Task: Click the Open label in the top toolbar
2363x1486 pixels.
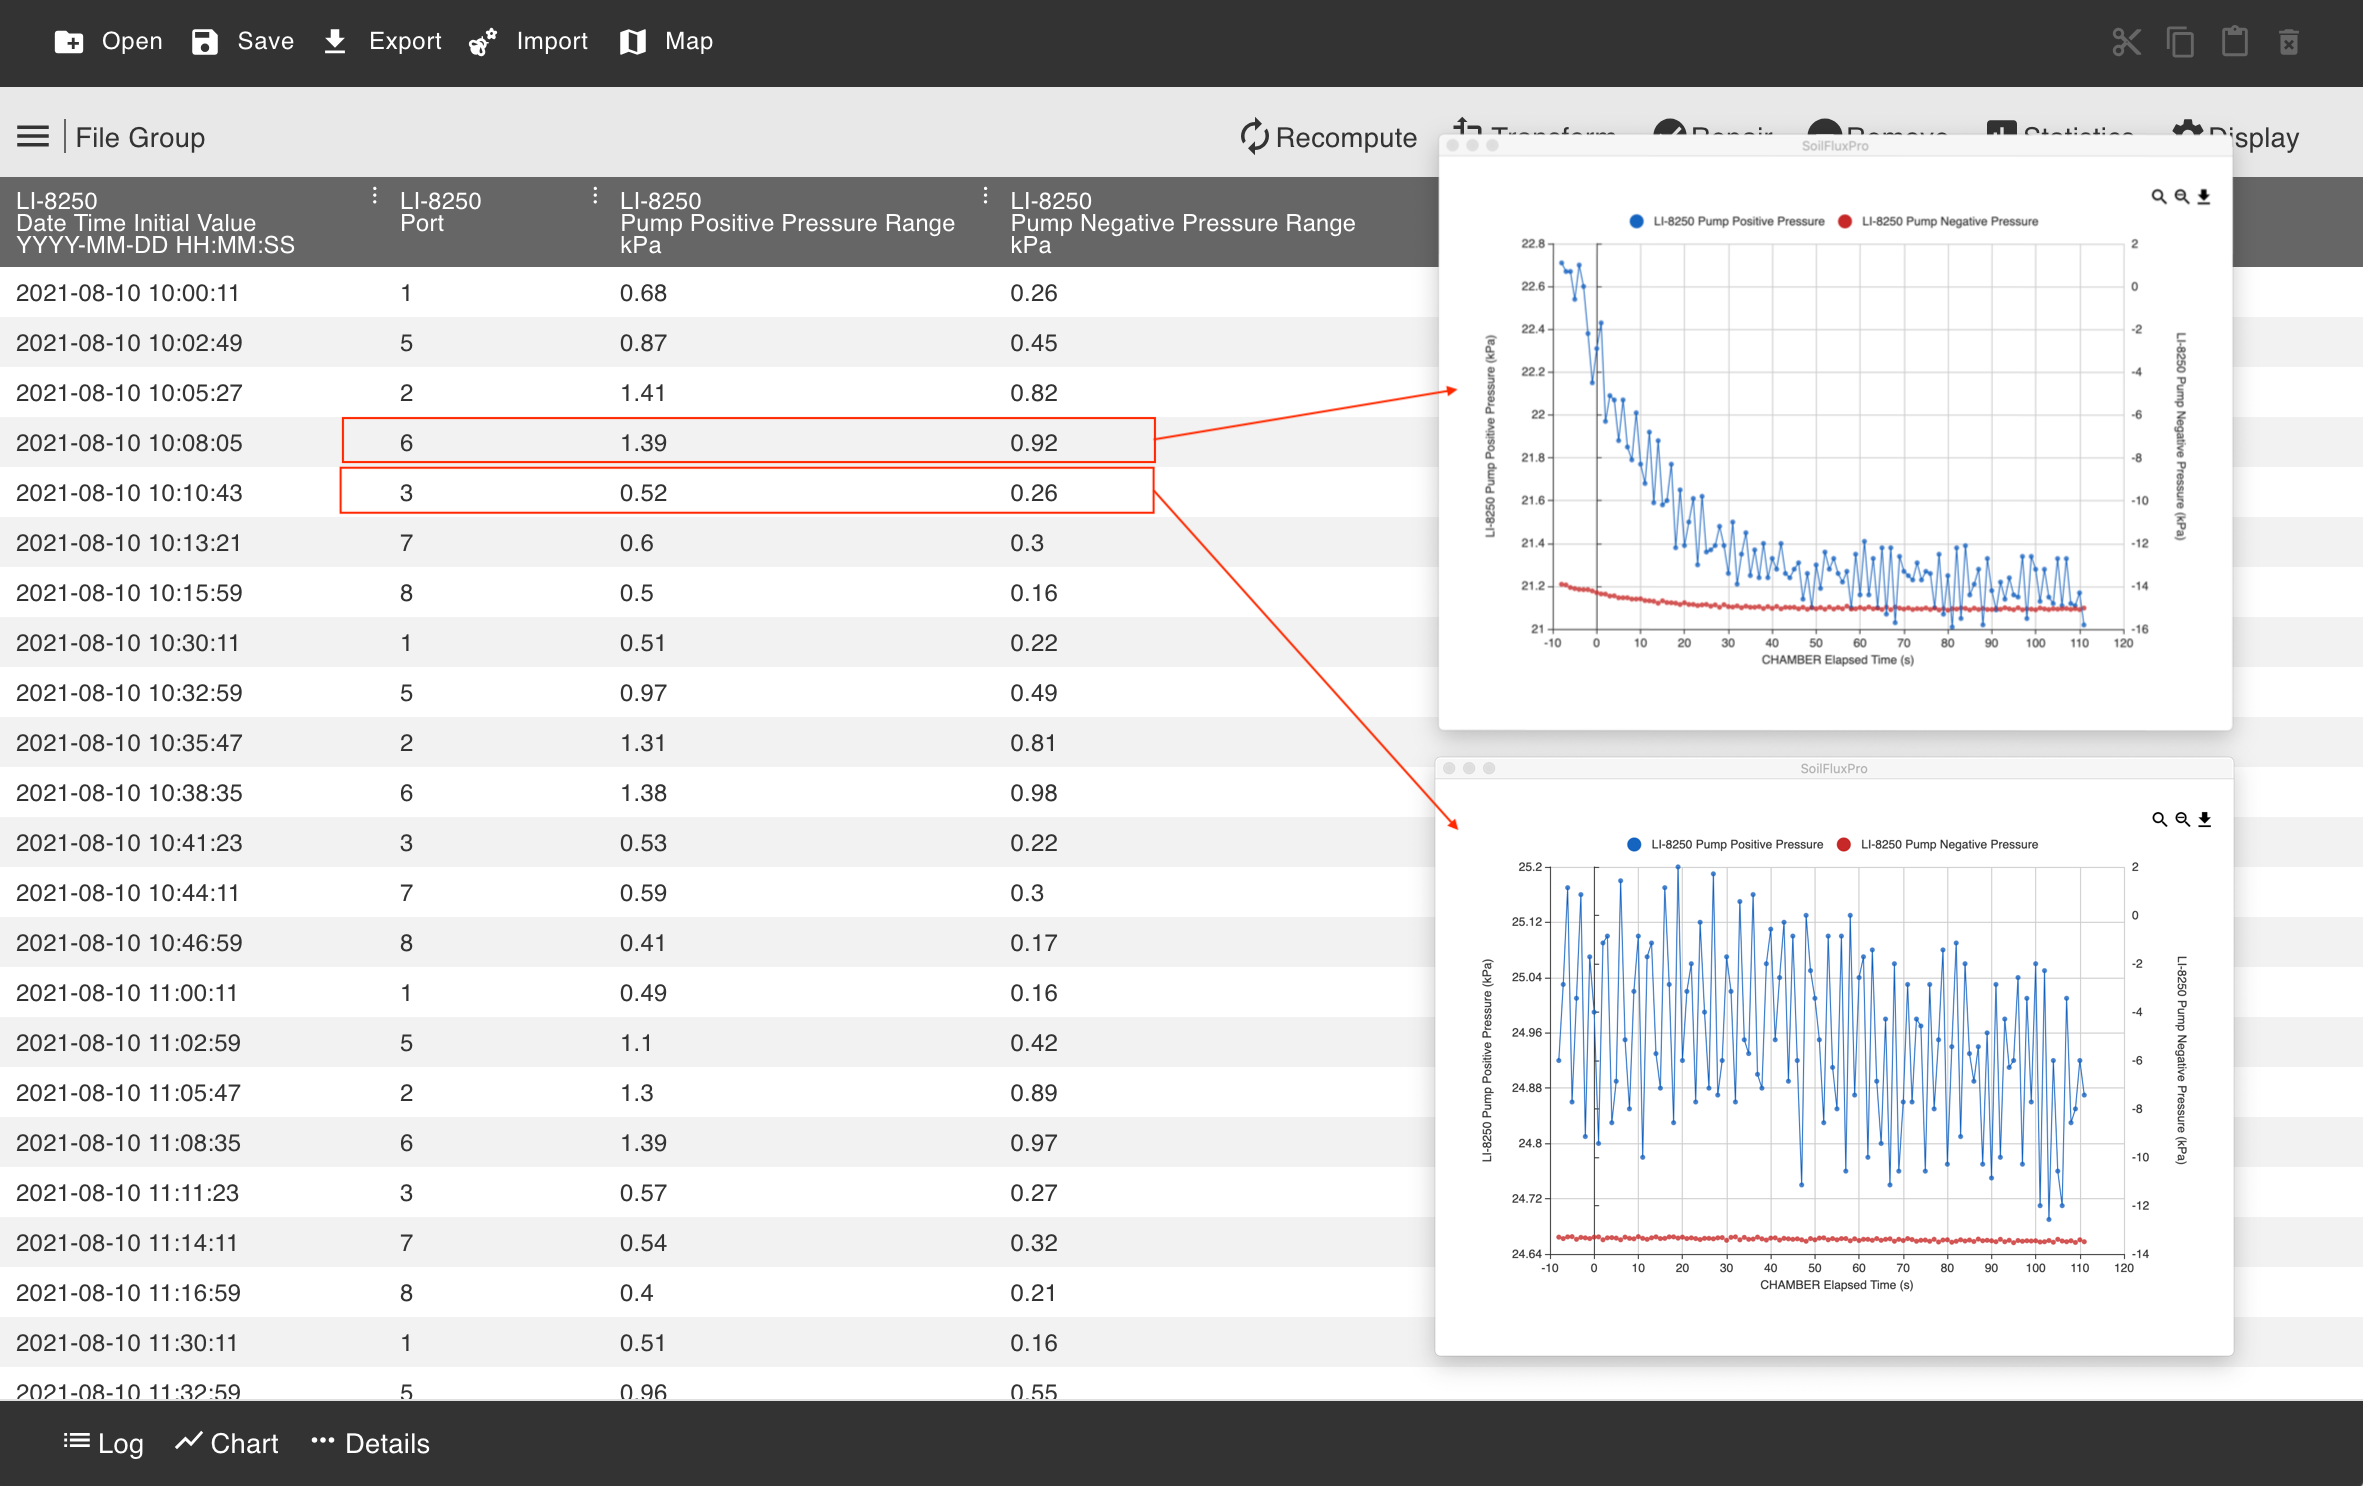Action: (132, 42)
